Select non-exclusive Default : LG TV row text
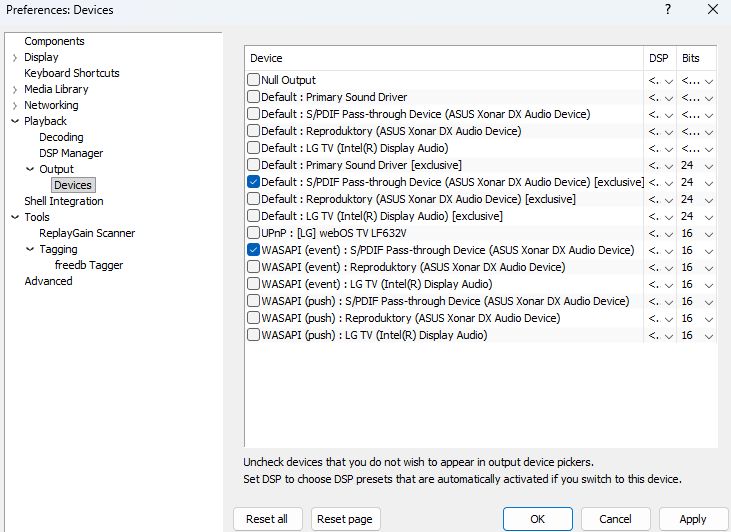The height and width of the screenshot is (532, 731). click(354, 148)
